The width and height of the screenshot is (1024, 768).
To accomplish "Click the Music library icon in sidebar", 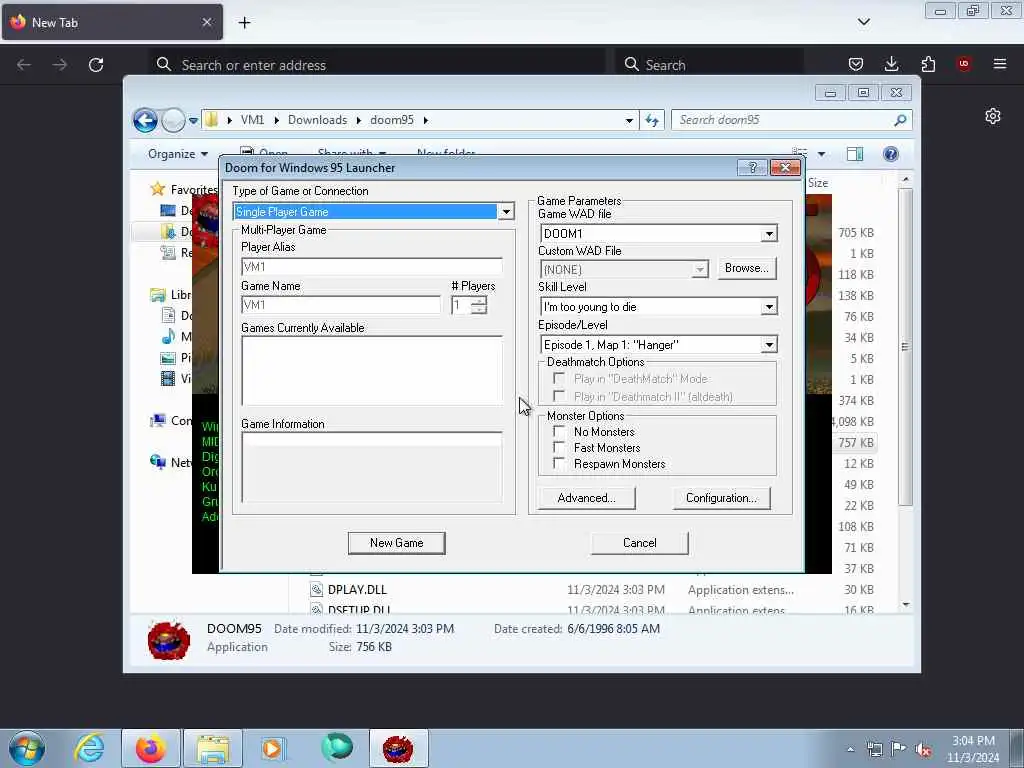I will pyautogui.click(x=168, y=336).
